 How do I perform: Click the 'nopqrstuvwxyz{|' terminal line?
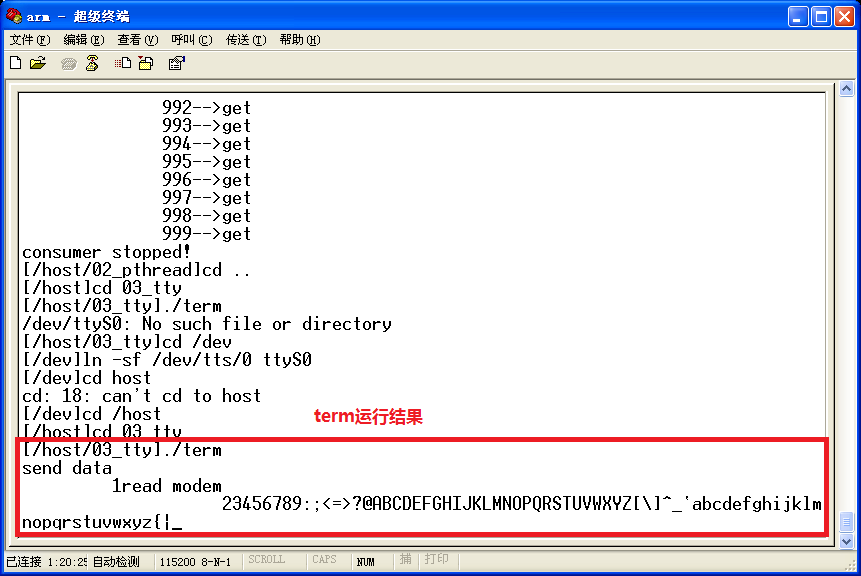click(97, 522)
